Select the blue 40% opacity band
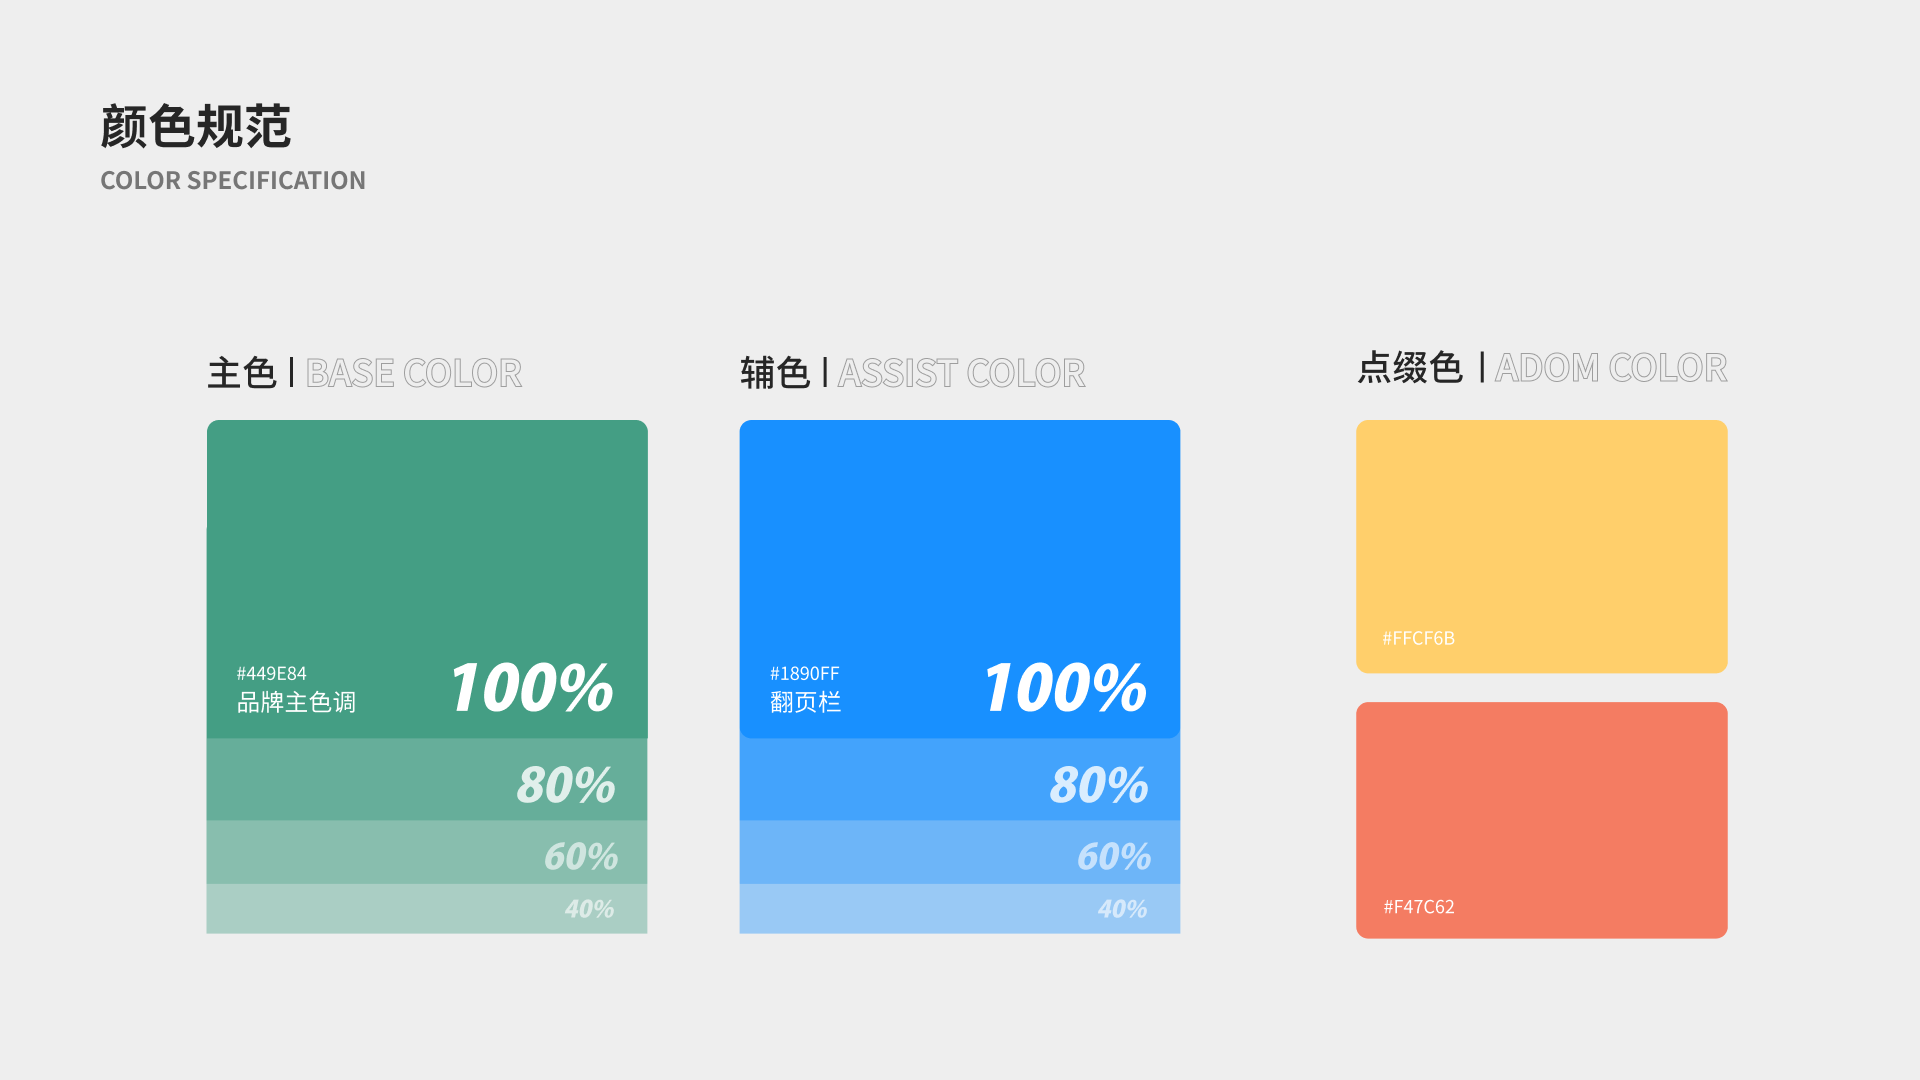Image resolution: width=1920 pixels, height=1080 pixels. point(960,909)
